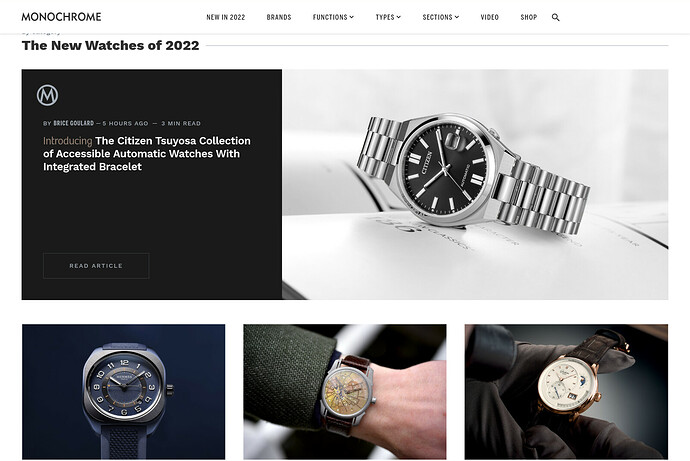690x461 pixels.
Task: Go to MONOCHROME home logo
Action: click(61, 17)
